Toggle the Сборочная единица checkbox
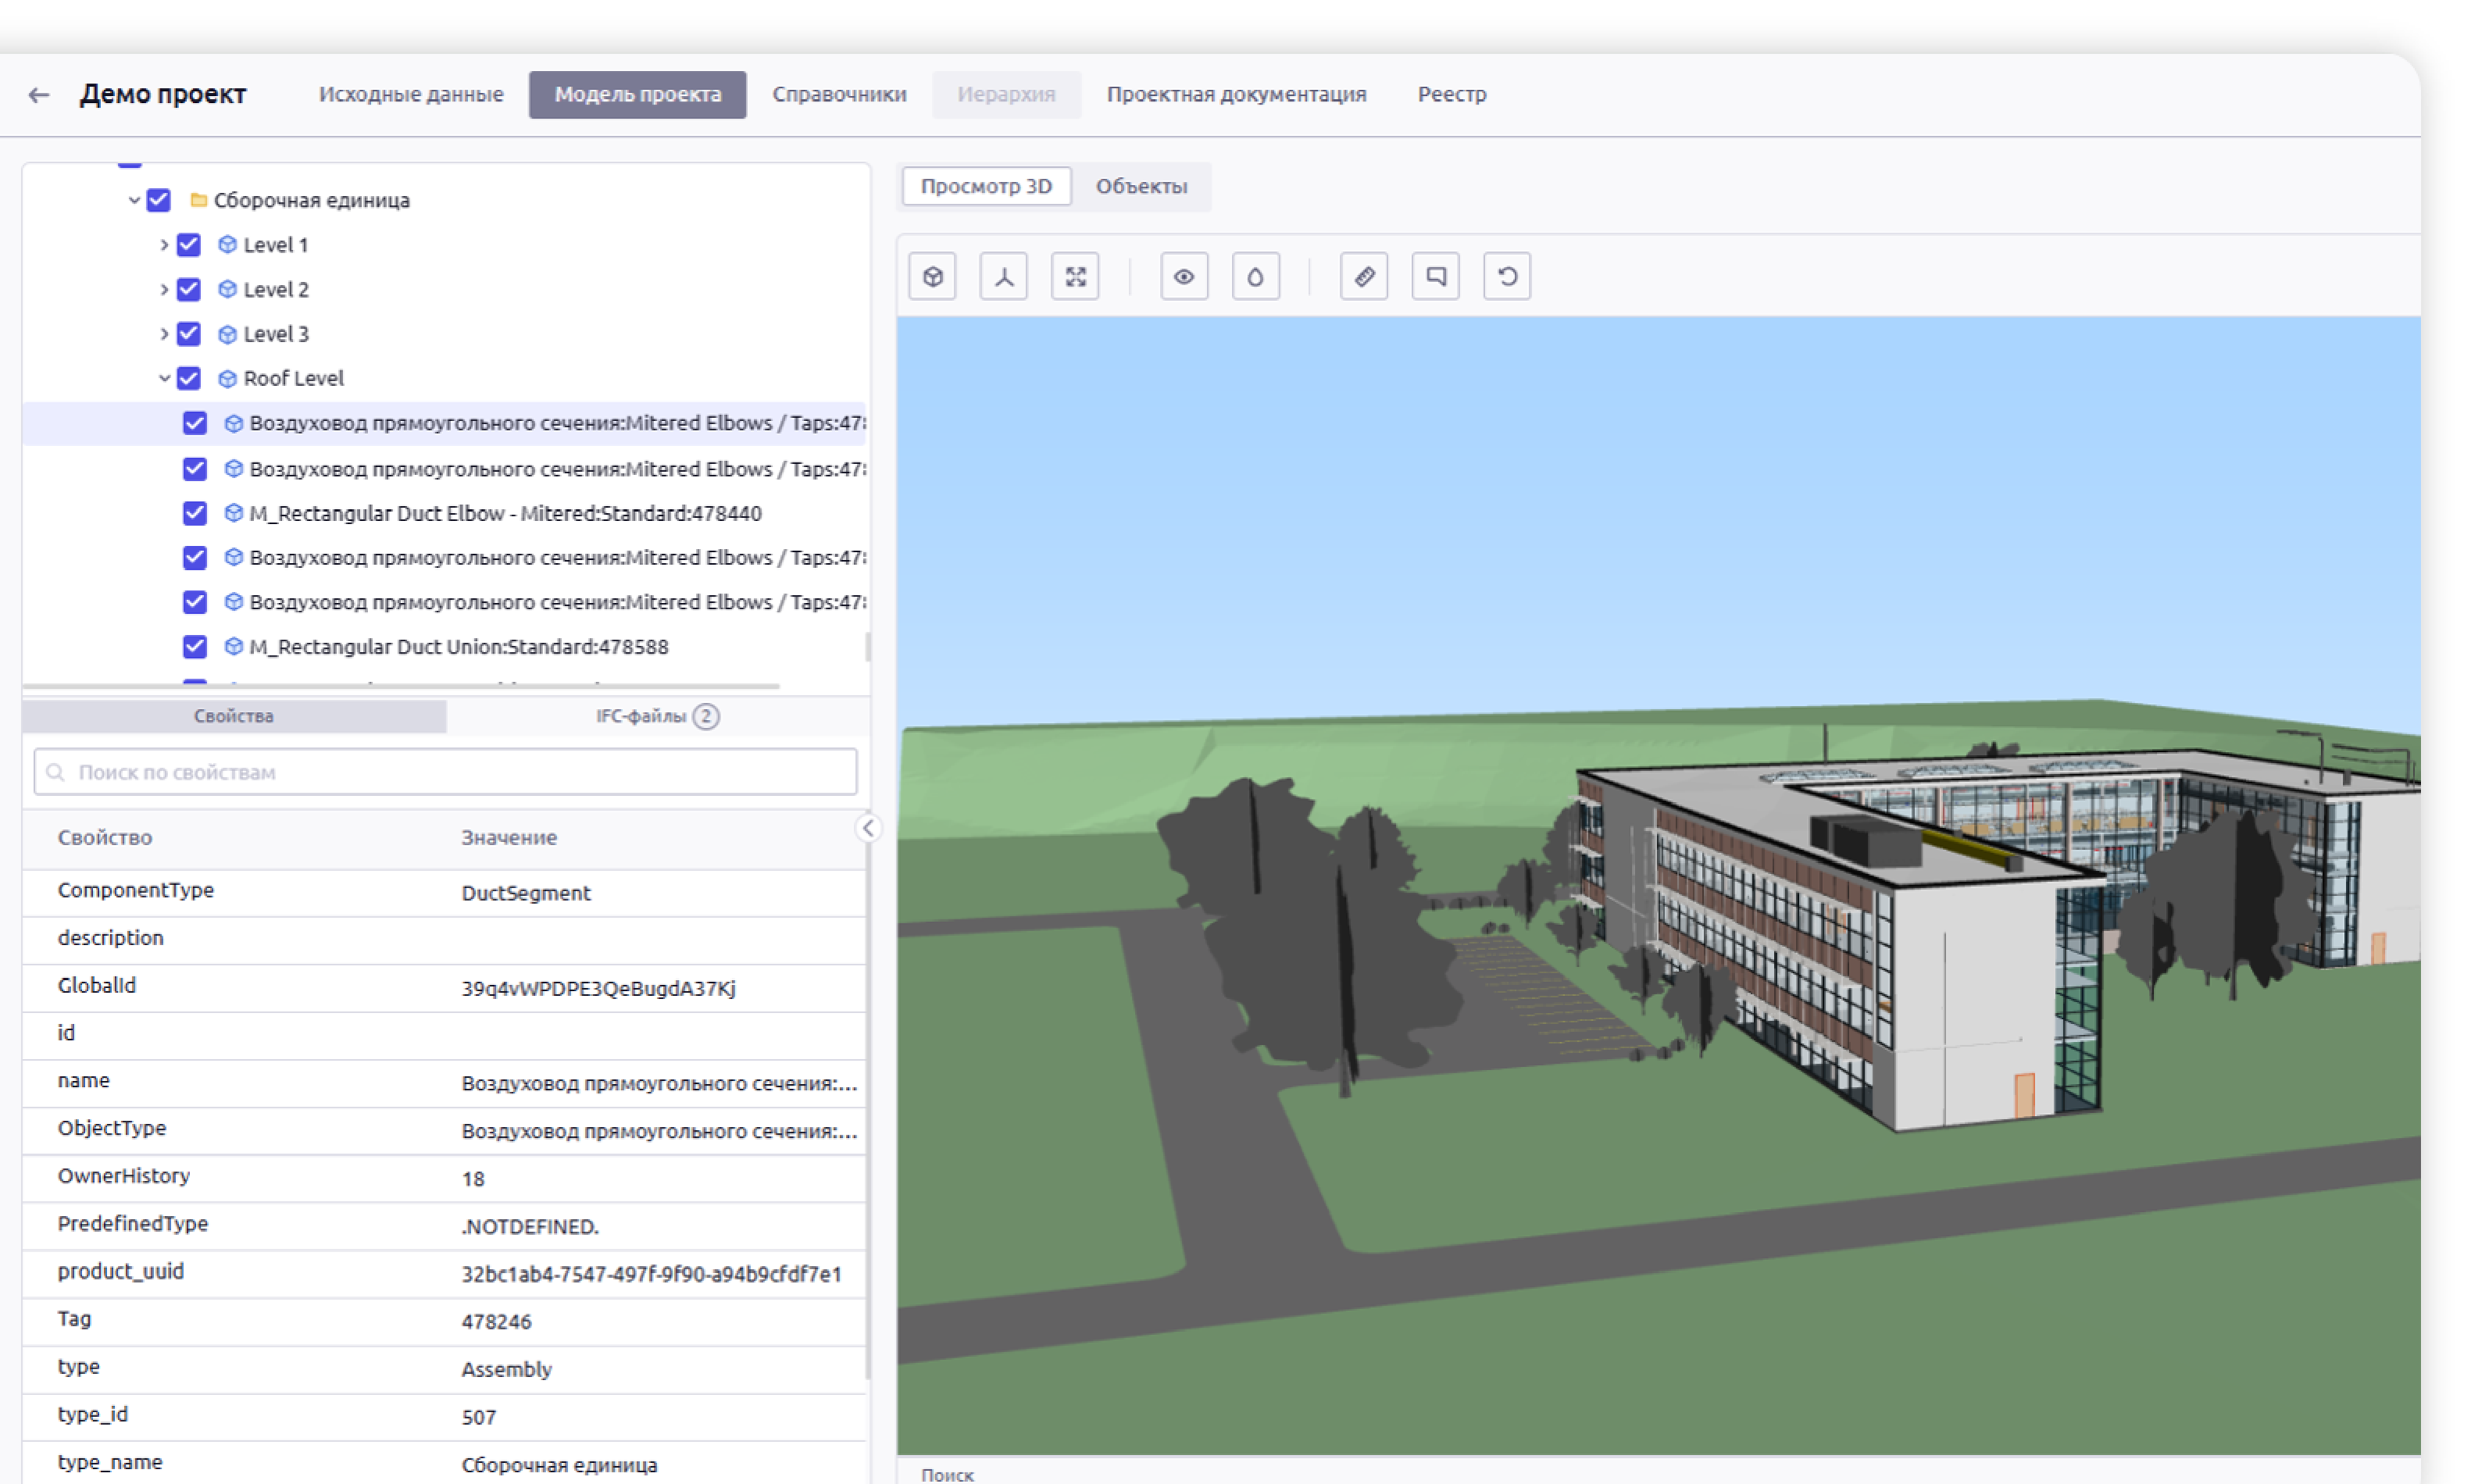 [158, 200]
